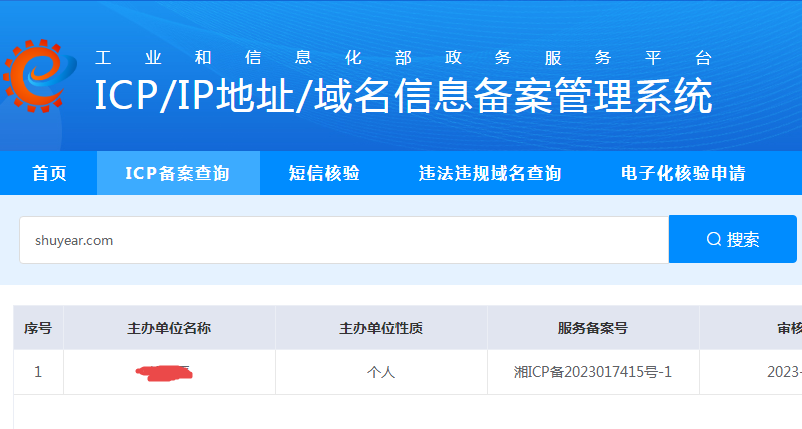Click the 主办单位性质 column header
This screenshot has width=802, height=429.
(x=381, y=328)
